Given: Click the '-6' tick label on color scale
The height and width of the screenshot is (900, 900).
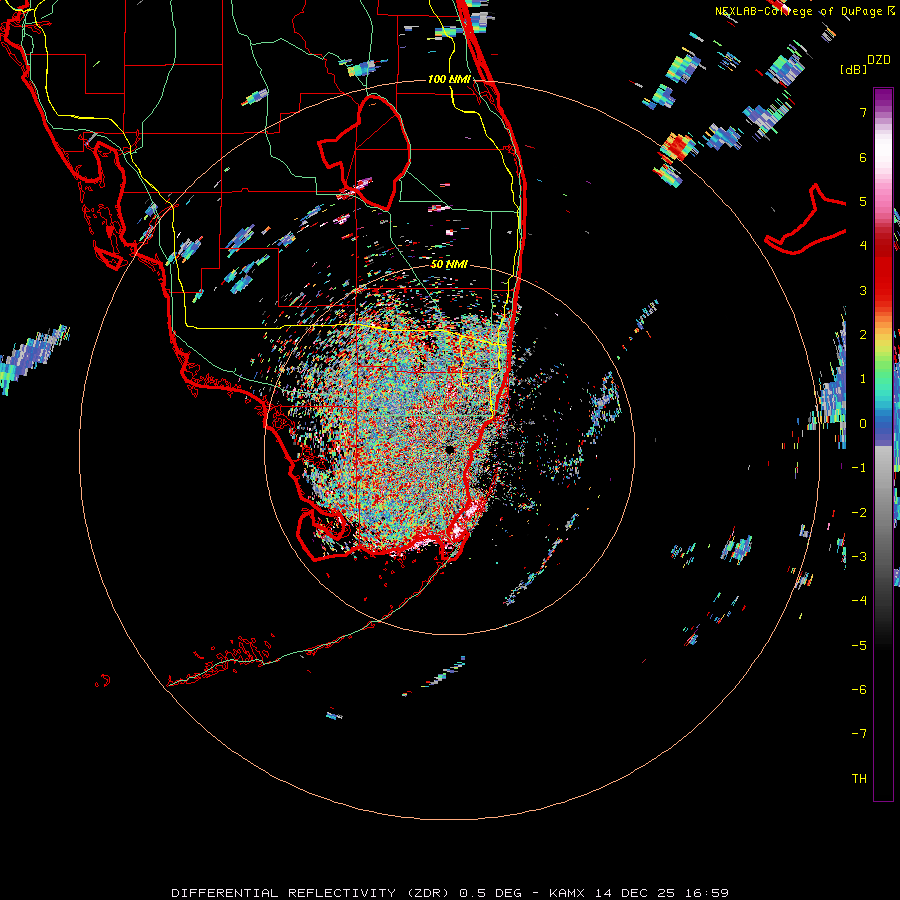Looking at the screenshot, I should pos(859,689).
